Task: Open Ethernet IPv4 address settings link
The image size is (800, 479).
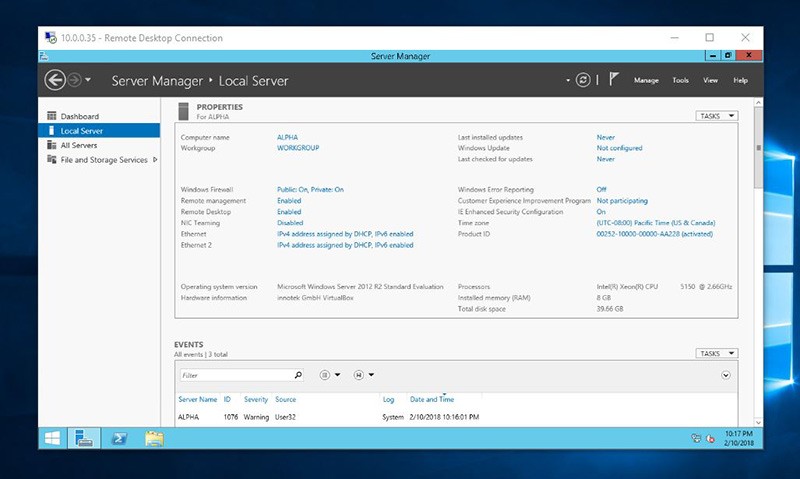Action: click(x=345, y=234)
